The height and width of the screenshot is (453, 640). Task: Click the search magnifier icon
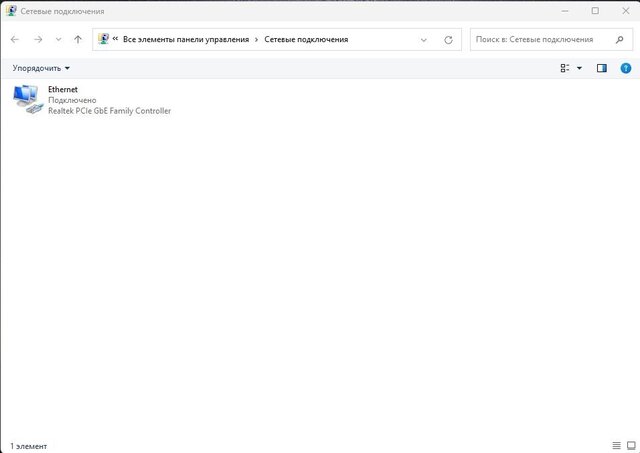(x=620, y=40)
